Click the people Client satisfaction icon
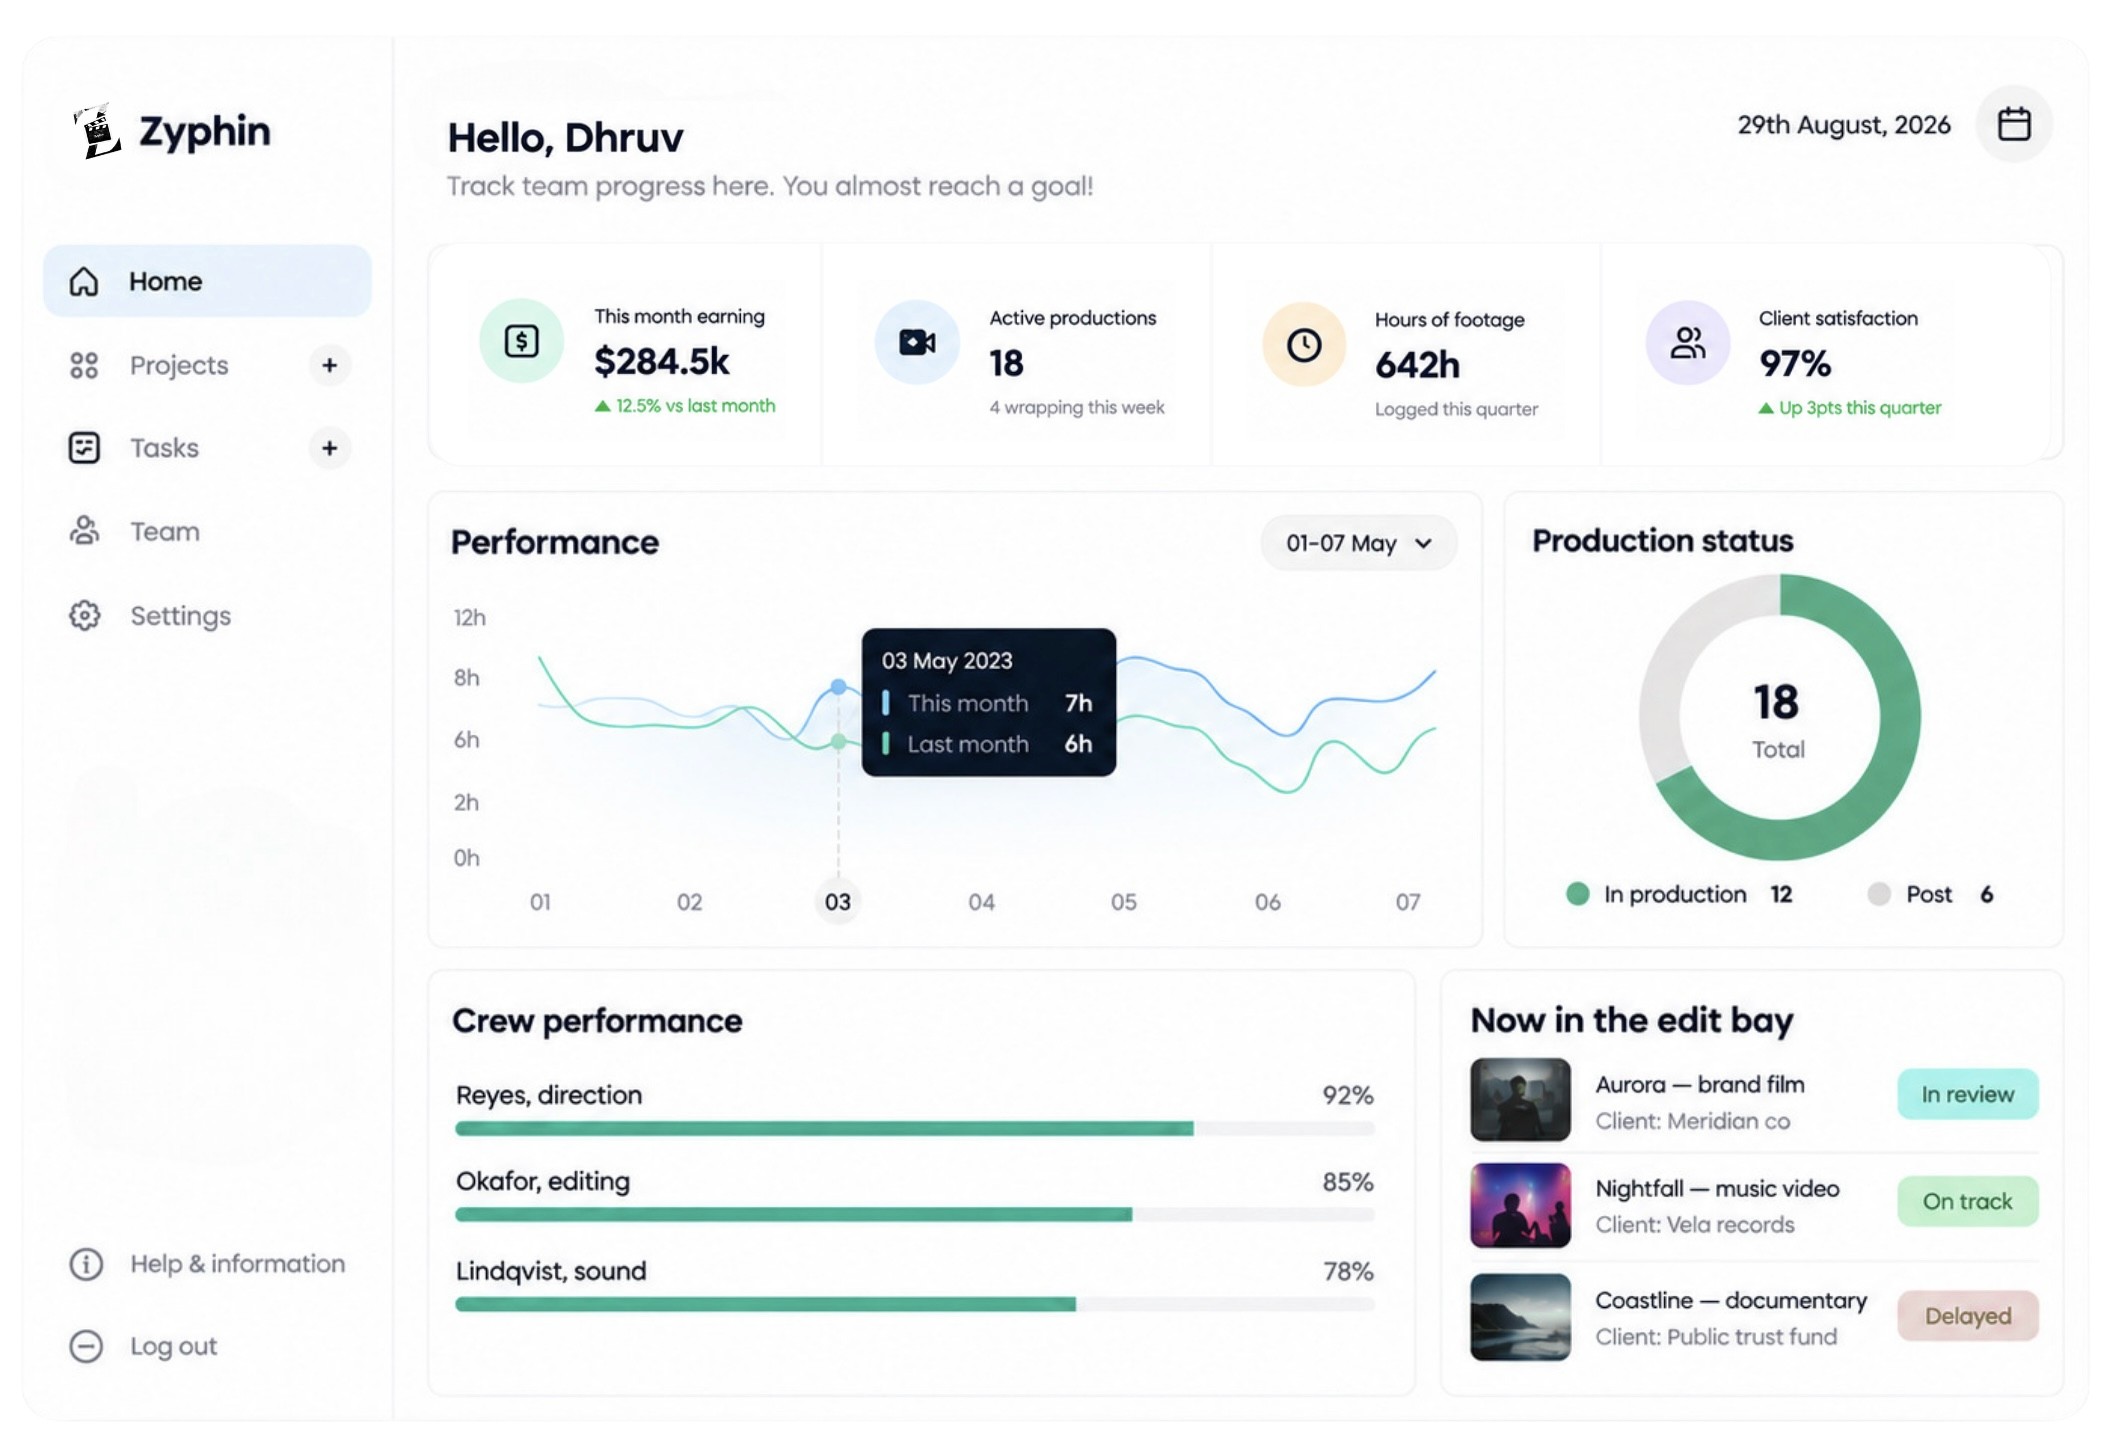The height and width of the screenshot is (1440, 2115). [x=1688, y=343]
